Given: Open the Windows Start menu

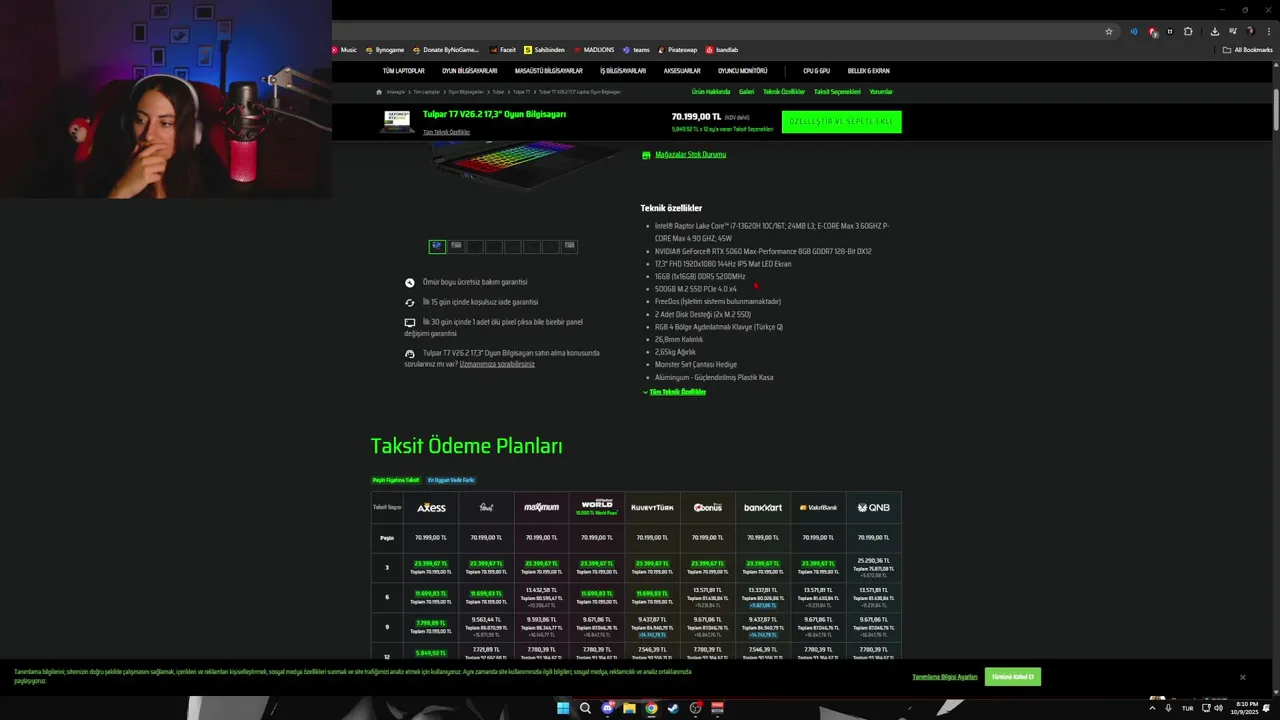Looking at the screenshot, I should click(x=563, y=708).
